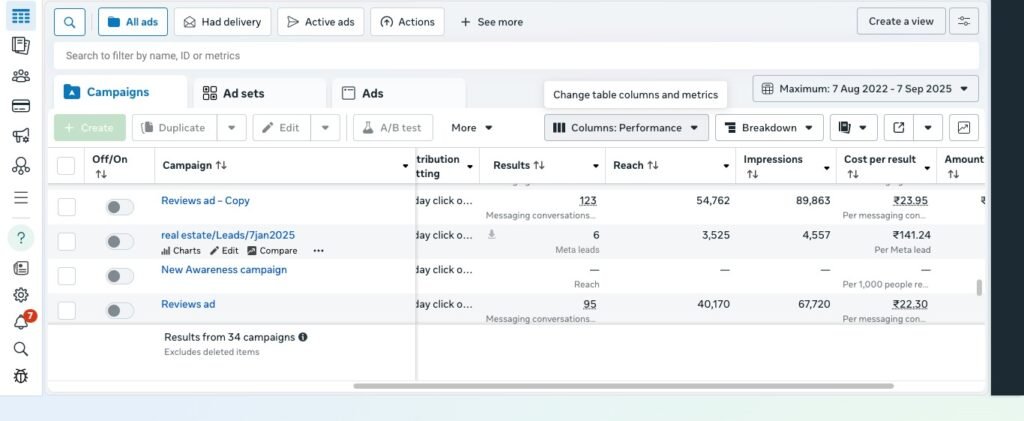Toggle on the Reviews ad - Copy campaign
1024x421 pixels.
tap(120, 207)
